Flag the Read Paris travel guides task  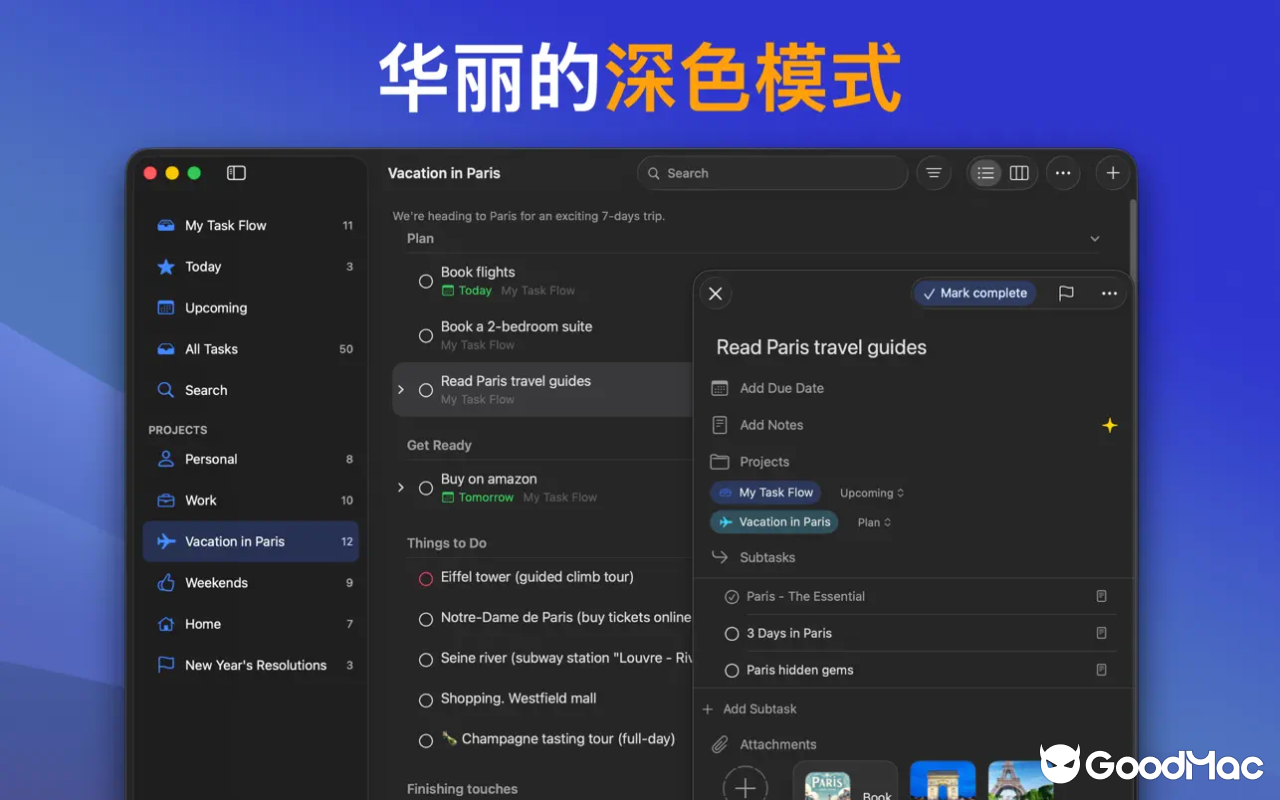[1066, 293]
